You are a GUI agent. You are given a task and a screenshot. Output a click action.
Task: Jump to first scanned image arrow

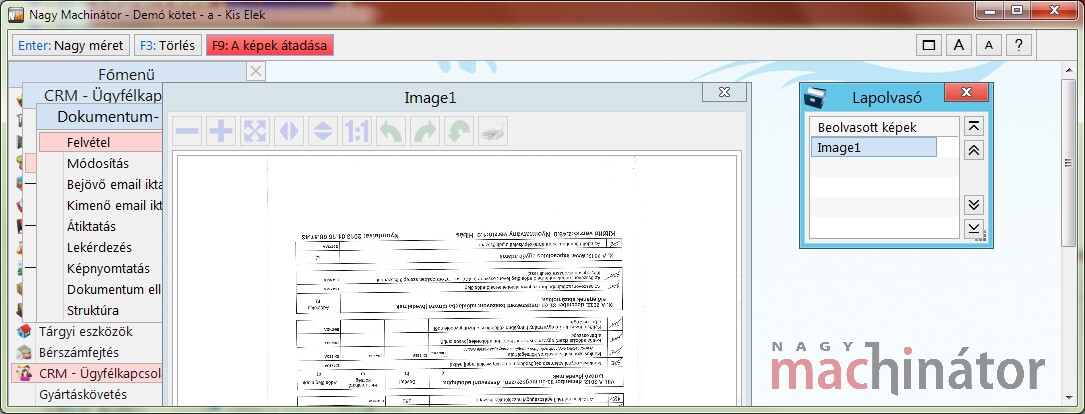coord(974,126)
